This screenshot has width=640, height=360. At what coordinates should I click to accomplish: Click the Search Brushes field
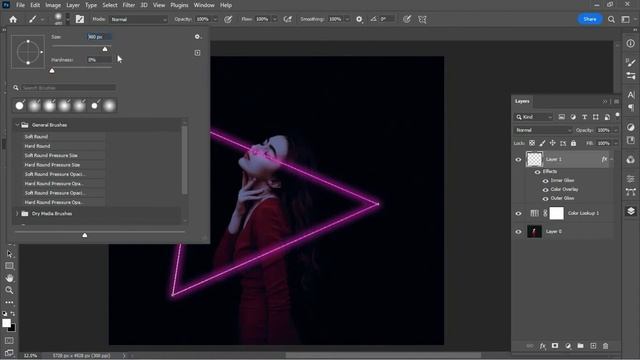coord(68,88)
